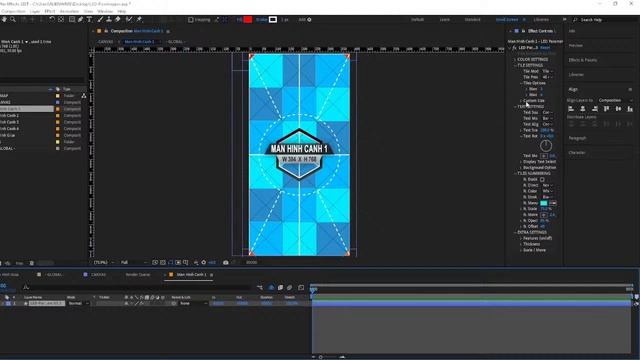The width and height of the screenshot is (640, 360).
Task: Select the Eraser tool
Action: click(x=118, y=19)
